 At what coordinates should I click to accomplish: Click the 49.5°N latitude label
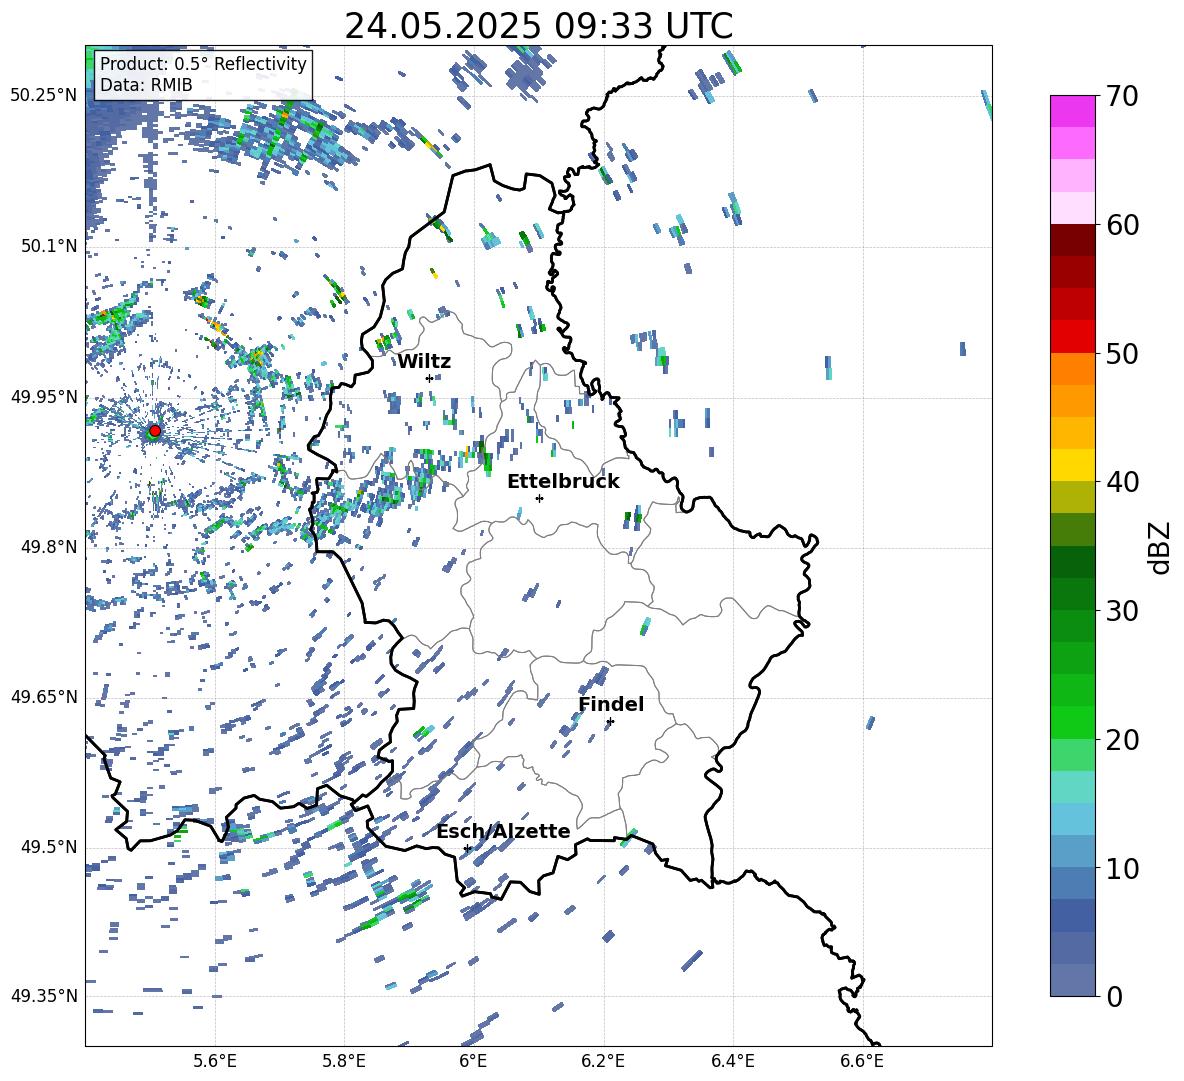click(x=49, y=847)
